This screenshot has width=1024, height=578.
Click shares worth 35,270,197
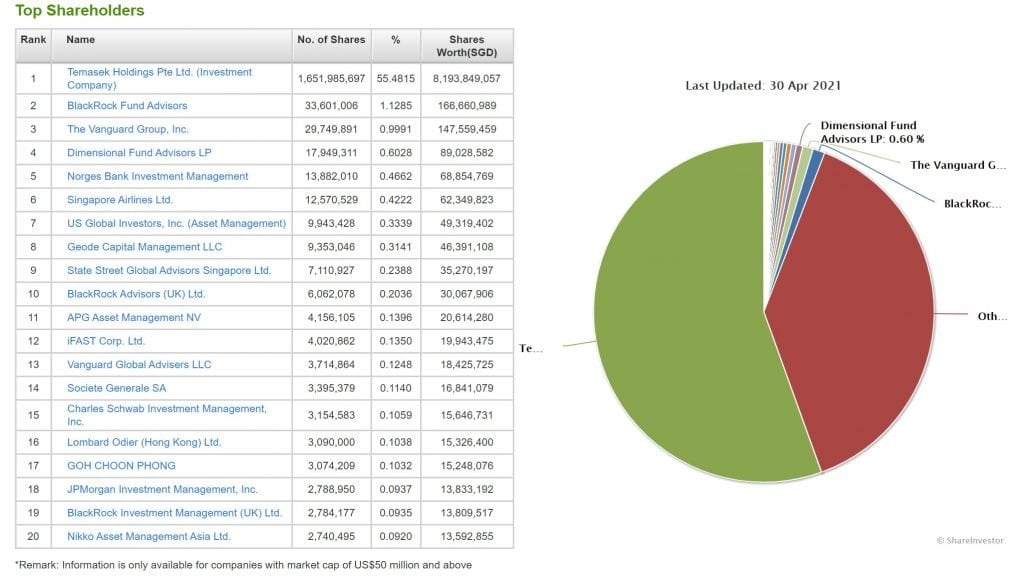[466, 270]
